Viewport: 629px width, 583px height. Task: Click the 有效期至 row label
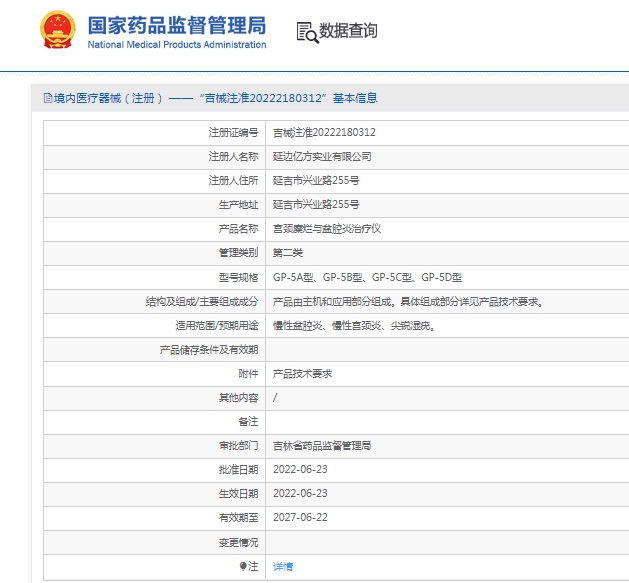(x=238, y=518)
